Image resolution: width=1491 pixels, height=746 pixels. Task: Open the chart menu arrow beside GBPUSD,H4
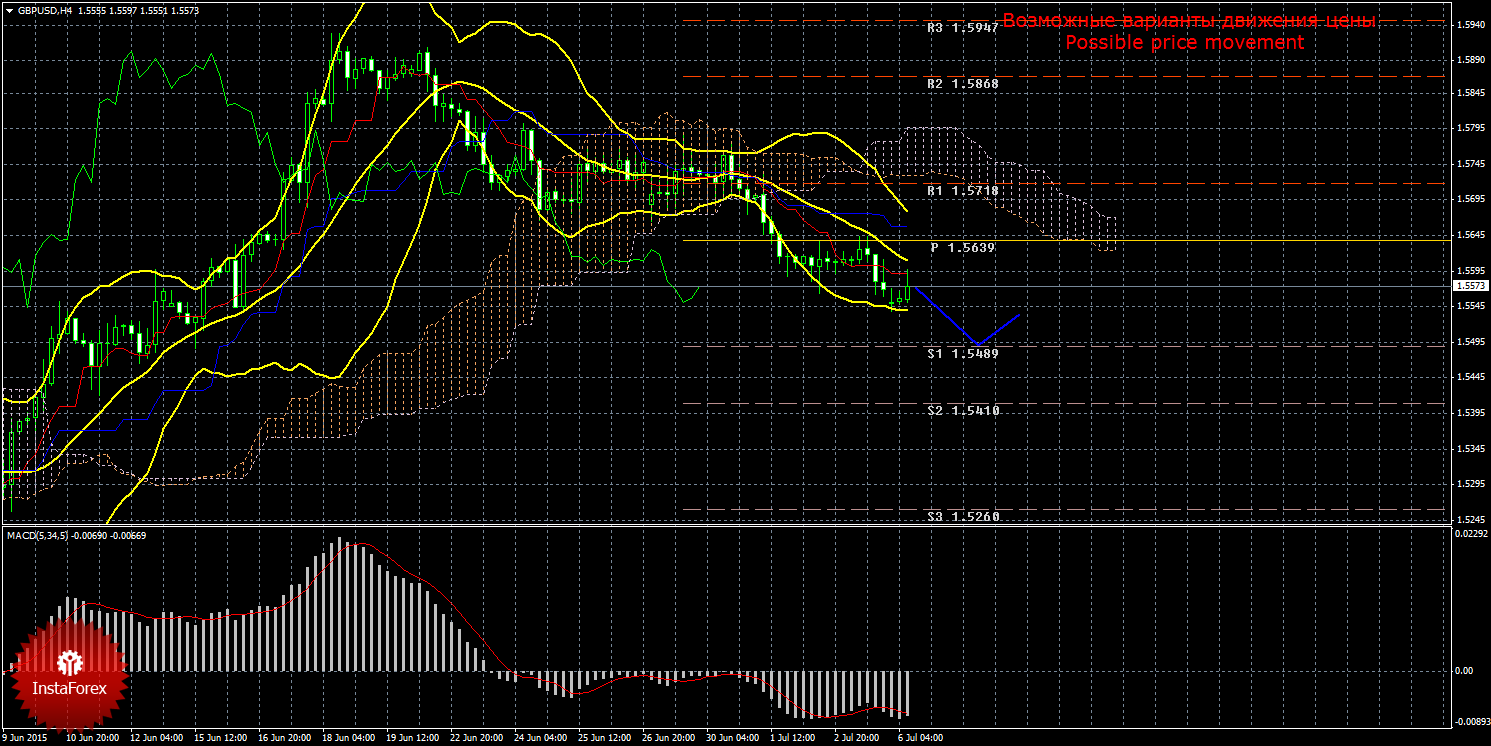[9, 10]
